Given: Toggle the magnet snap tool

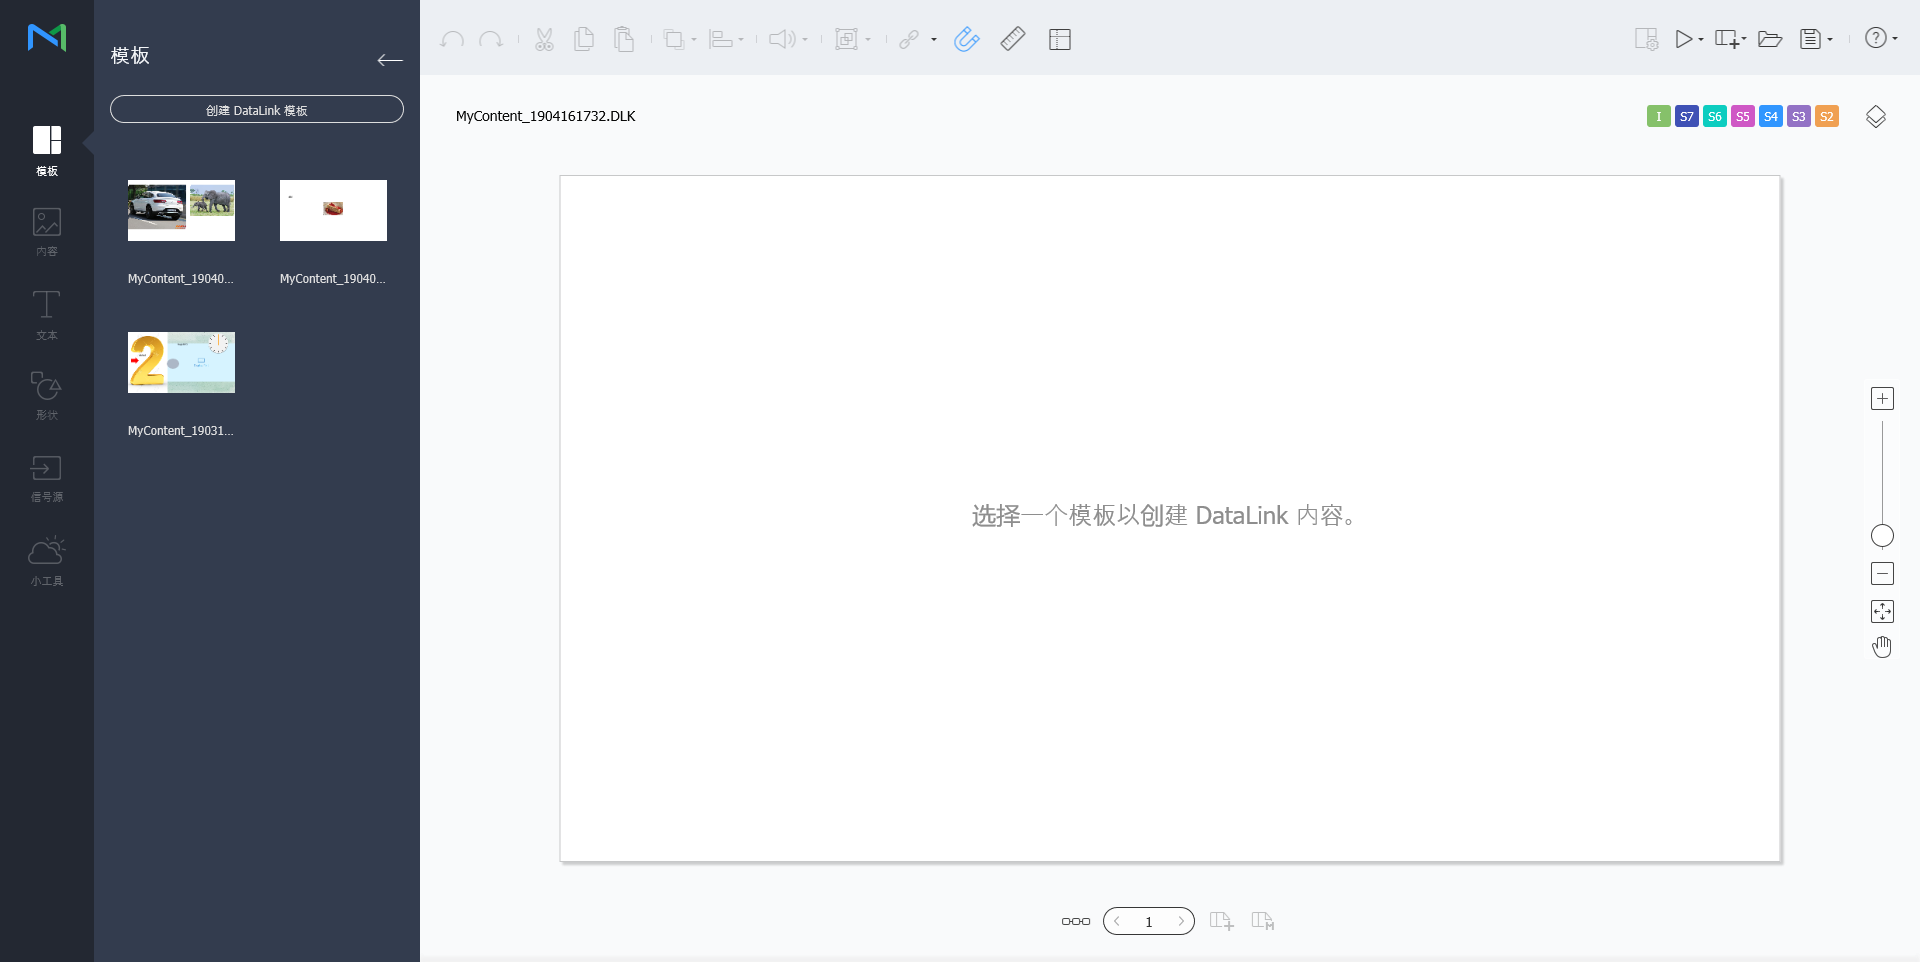Looking at the screenshot, I should tap(966, 39).
